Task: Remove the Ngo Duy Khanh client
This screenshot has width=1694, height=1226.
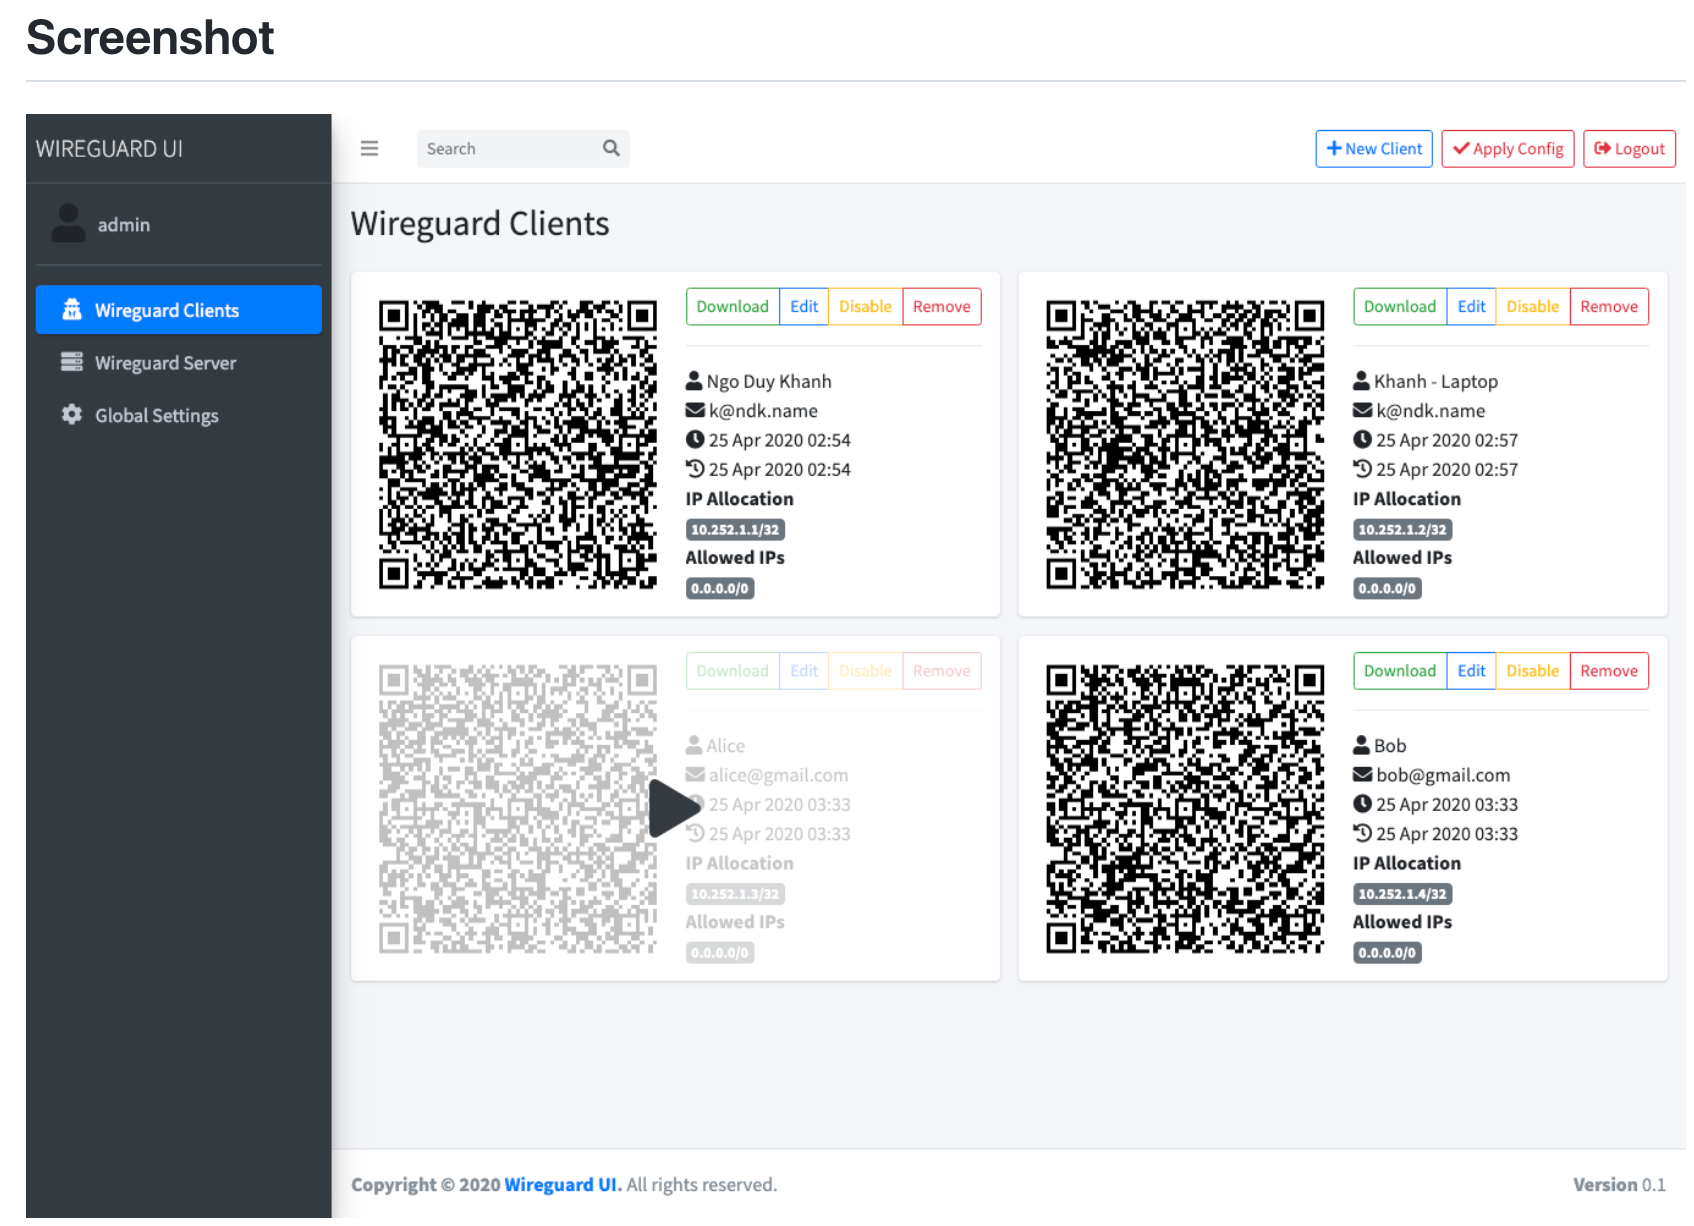Action: (941, 306)
